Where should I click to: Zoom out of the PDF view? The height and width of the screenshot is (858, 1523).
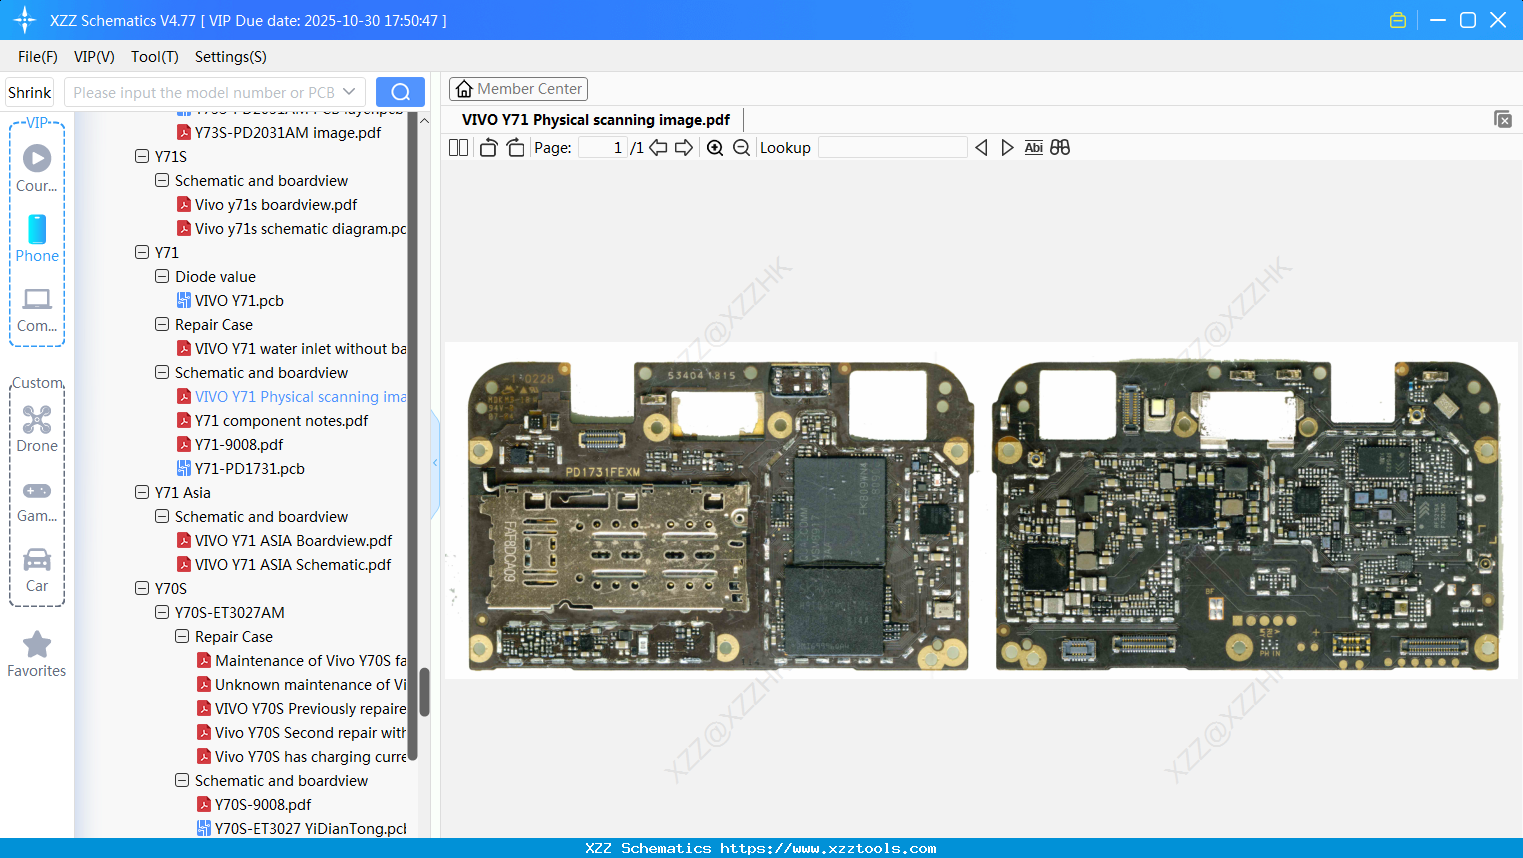(x=740, y=147)
